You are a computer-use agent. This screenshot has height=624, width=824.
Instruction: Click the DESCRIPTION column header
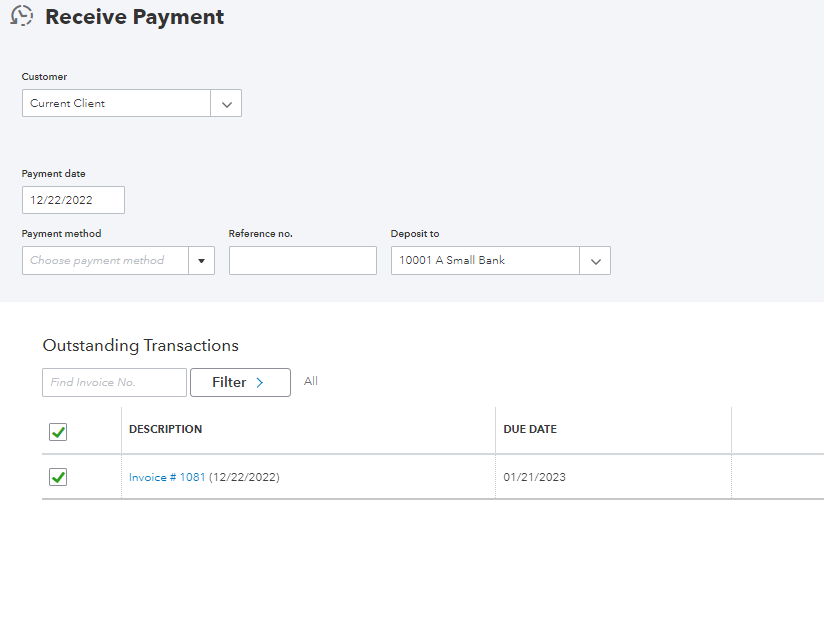coord(165,429)
